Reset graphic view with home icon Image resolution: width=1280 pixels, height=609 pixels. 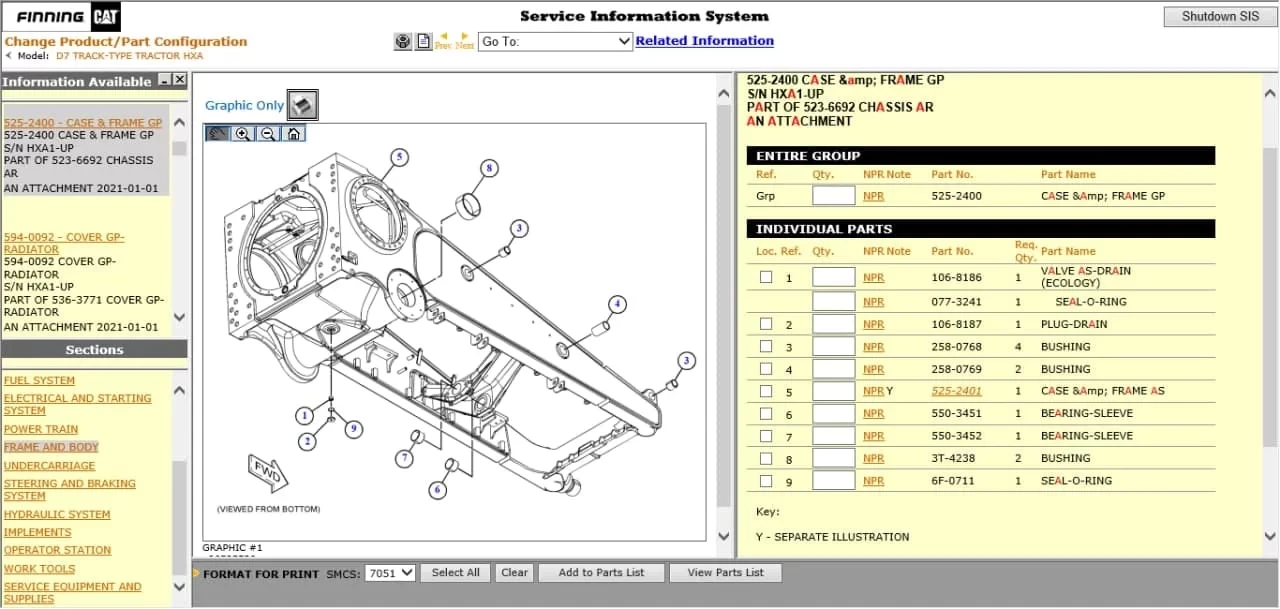click(293, 134)
